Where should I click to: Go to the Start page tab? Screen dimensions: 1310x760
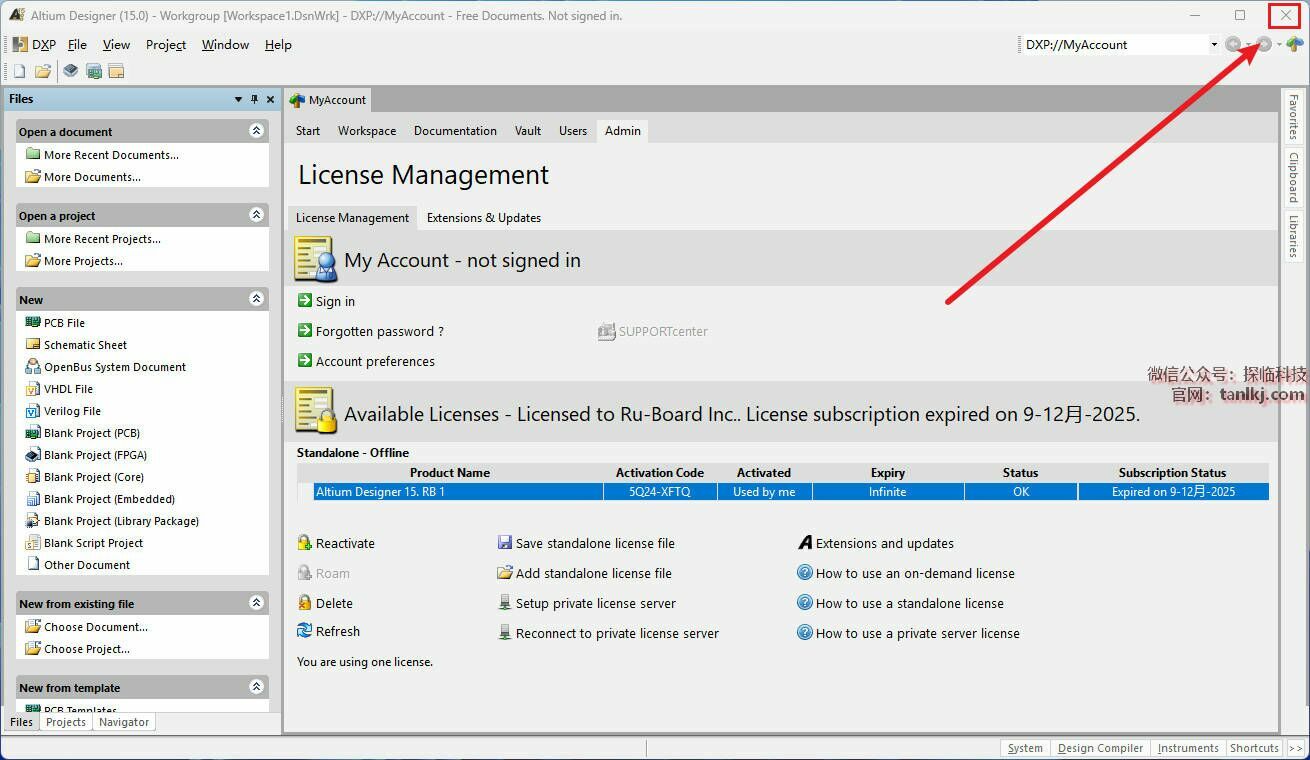click(308, 131)
